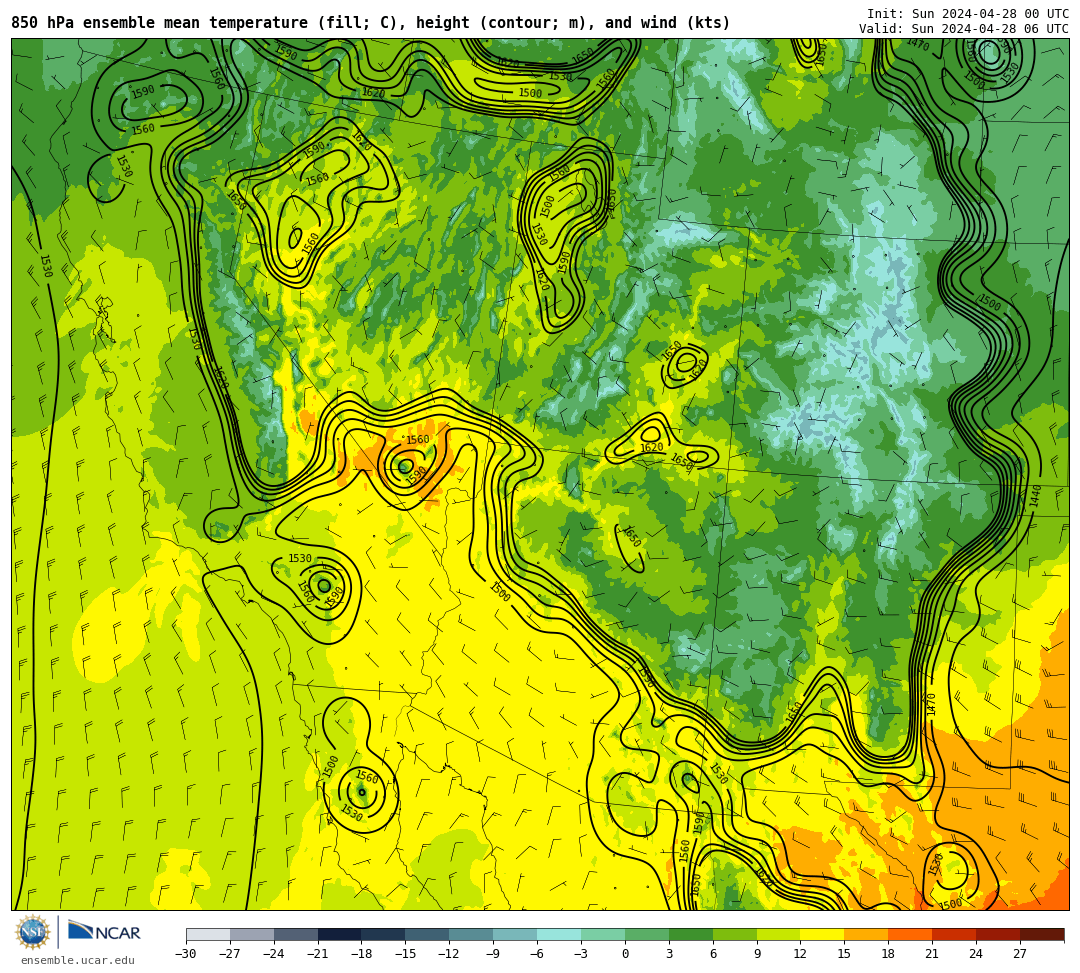Click the 12 colorbar tick label
The width and height of the screenshot is (1080, 973).
pos(801,954)
